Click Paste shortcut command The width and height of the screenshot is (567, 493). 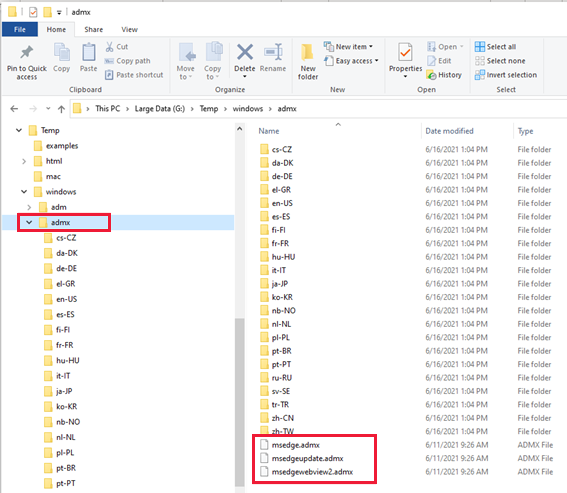134,75
